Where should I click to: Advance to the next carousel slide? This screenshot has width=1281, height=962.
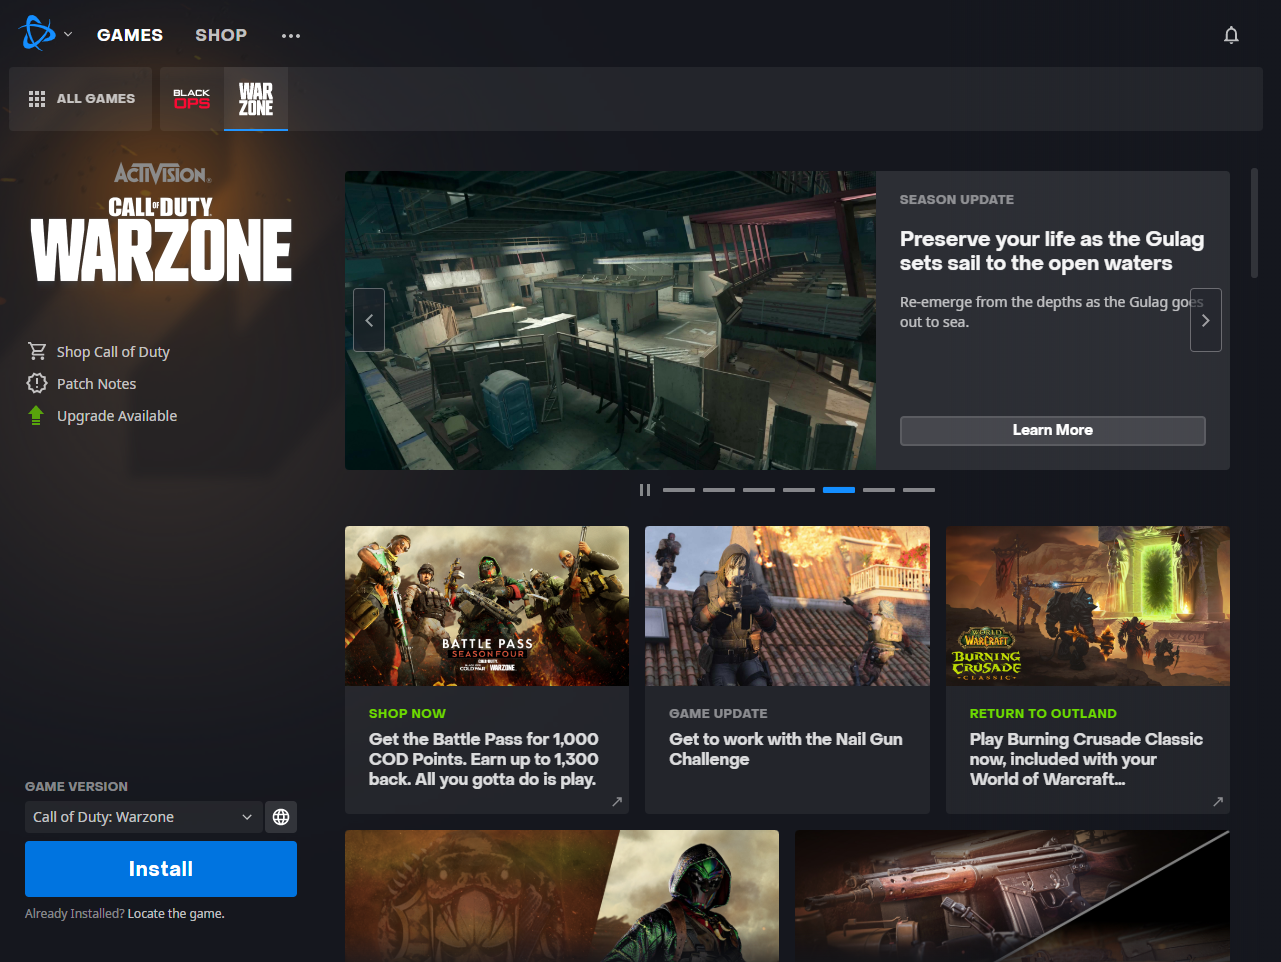tap(1206, 320)
